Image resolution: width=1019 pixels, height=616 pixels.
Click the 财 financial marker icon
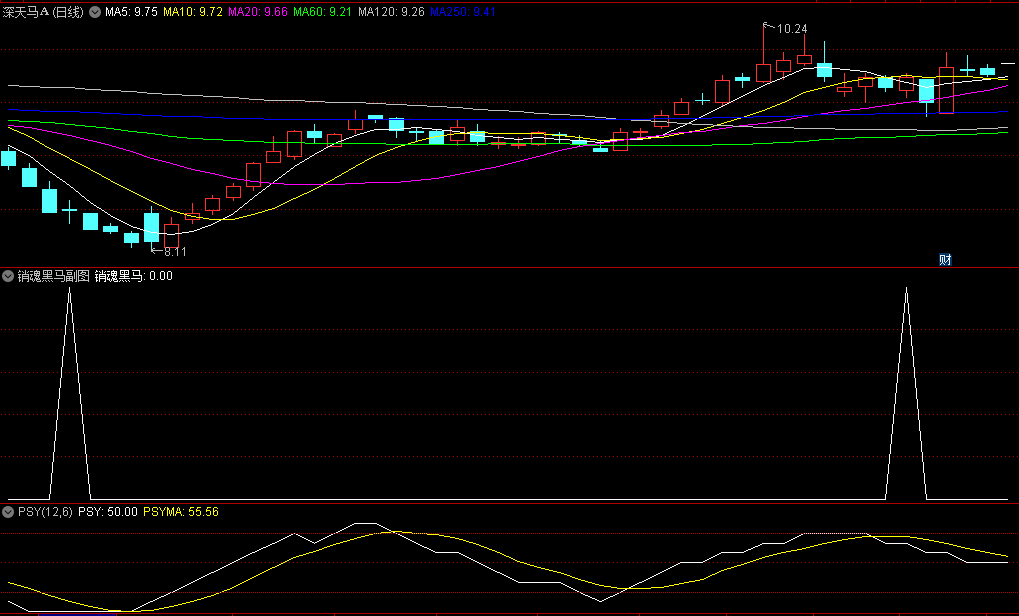click(945, 260)
